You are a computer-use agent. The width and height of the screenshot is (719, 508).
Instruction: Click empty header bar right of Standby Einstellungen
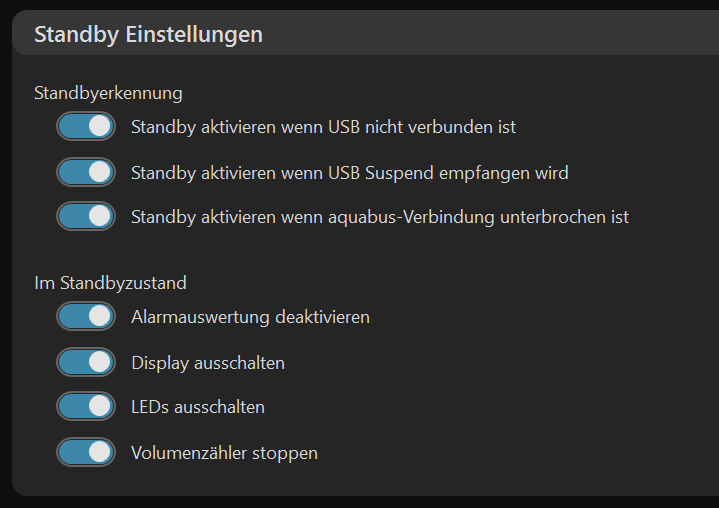(x=500, y=34)
